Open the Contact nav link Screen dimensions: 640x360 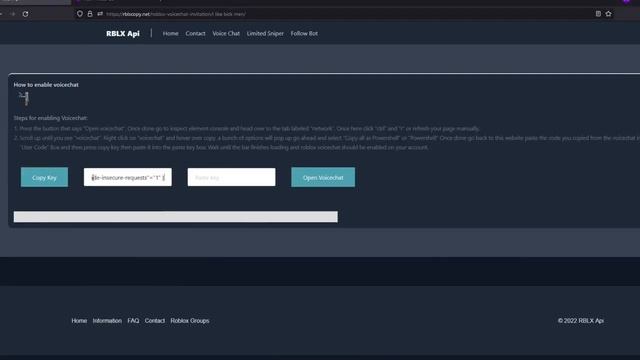[195, 33]
